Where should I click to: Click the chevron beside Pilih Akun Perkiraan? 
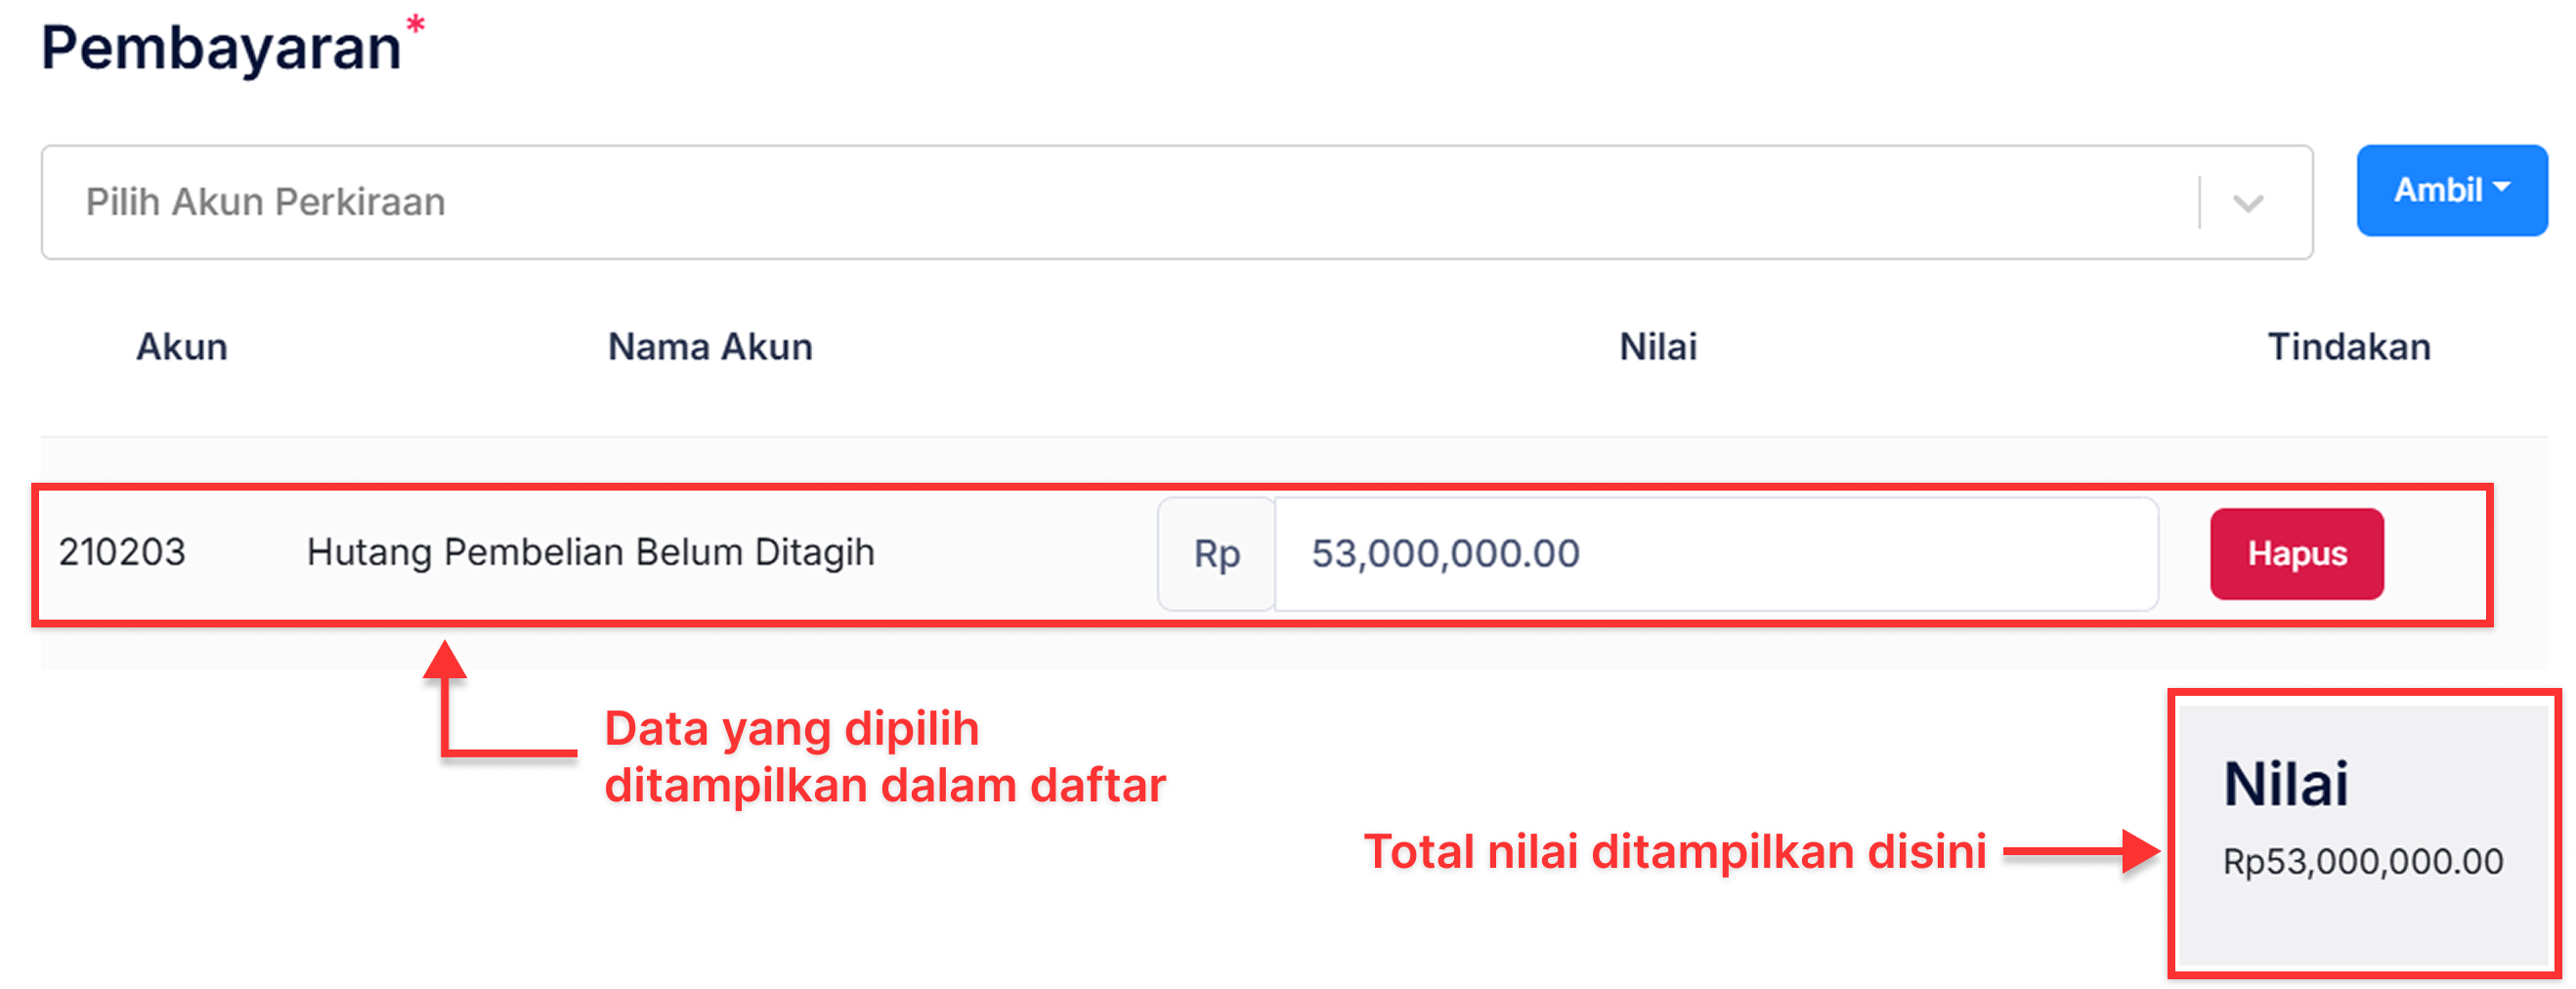point(2249,203)
